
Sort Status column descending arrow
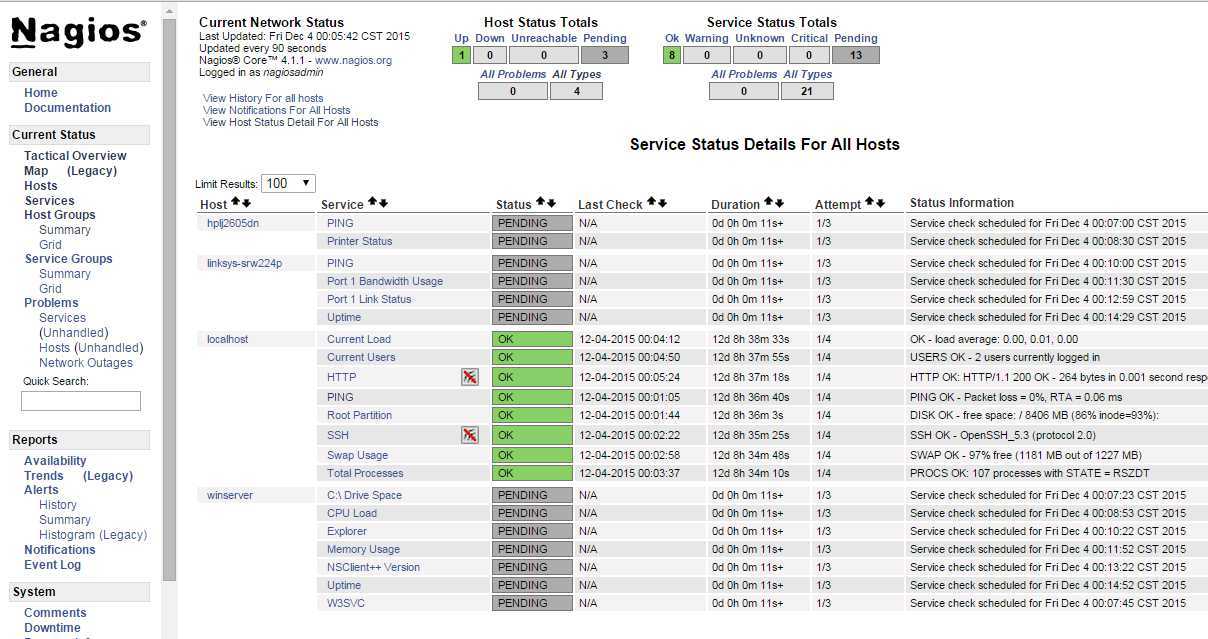coord(551,203)
